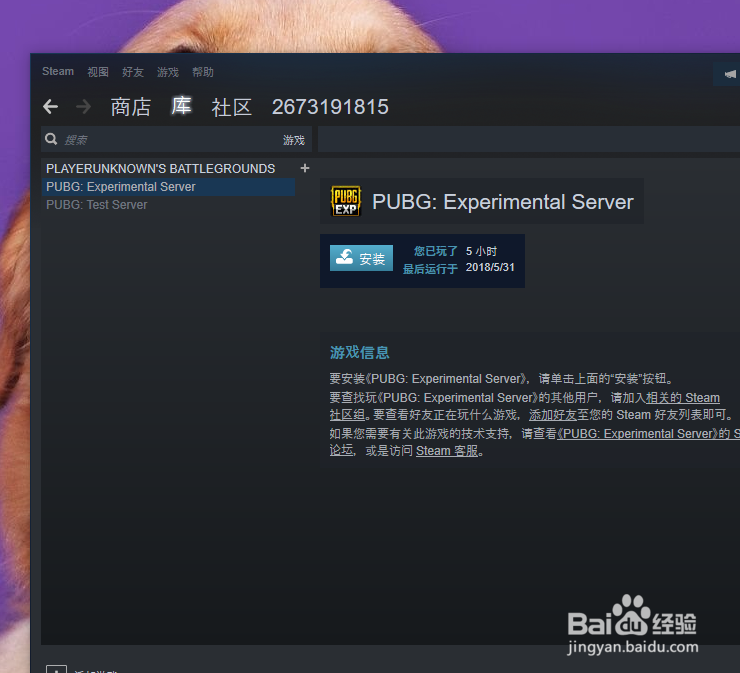The image size is (740, 673).
Task: Click the PUBG EXP game logo
Action: point(346,202)
